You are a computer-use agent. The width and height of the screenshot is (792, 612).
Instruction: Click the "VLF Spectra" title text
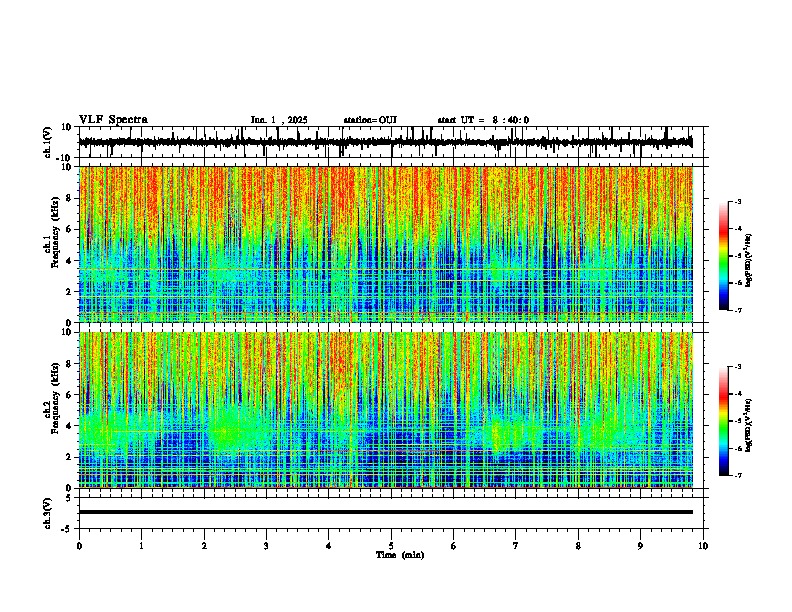113,120
